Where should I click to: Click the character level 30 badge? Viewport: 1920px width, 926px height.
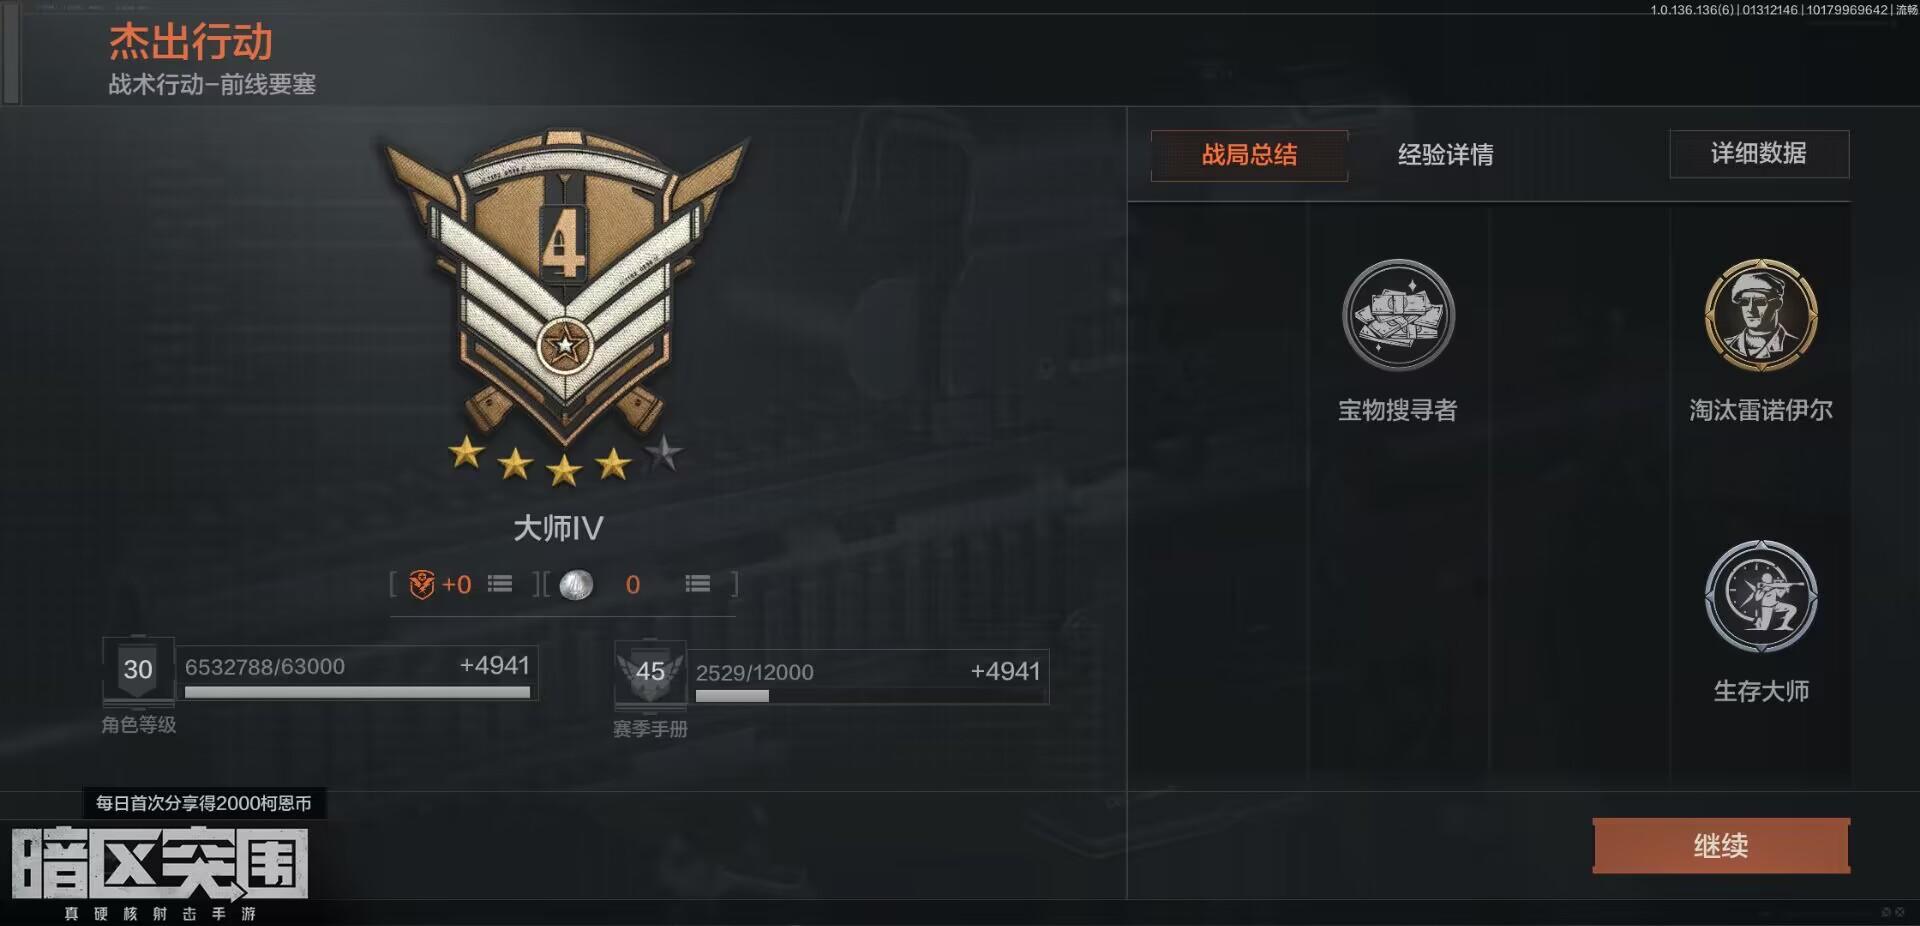tap(138, 669)
